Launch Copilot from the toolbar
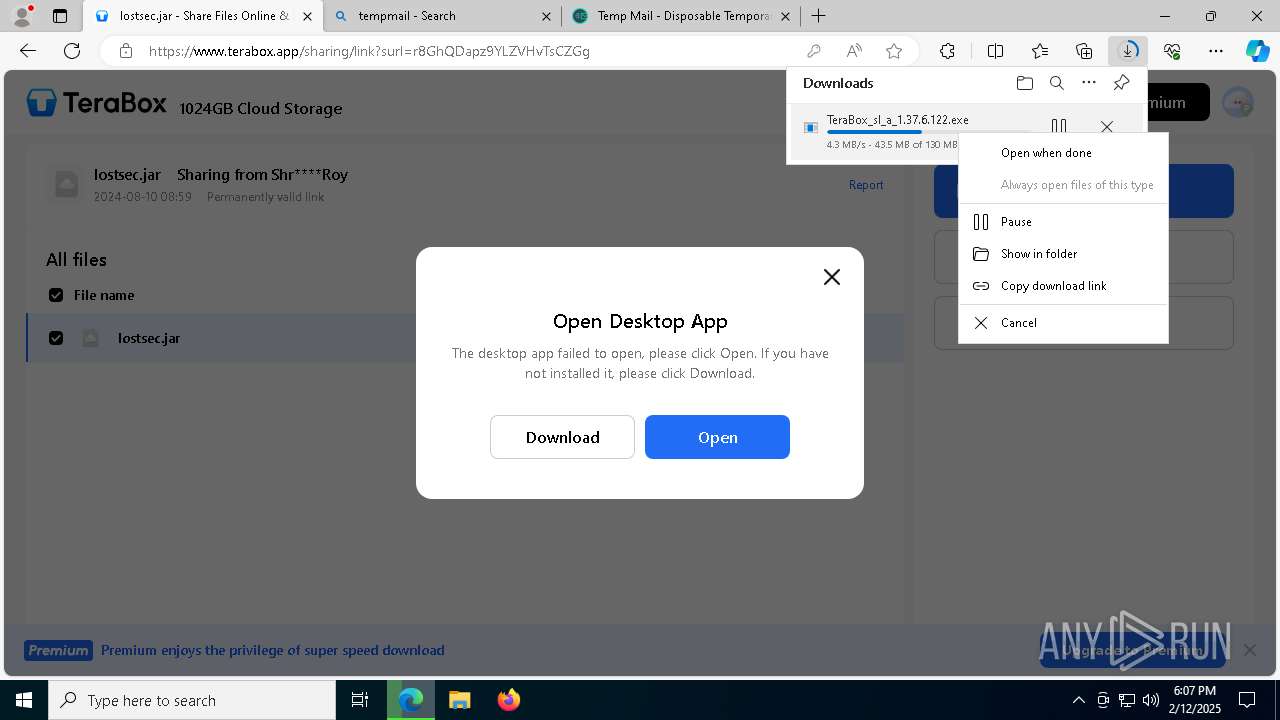This screenshot has width=1280, height=720. coord(1257,51)
